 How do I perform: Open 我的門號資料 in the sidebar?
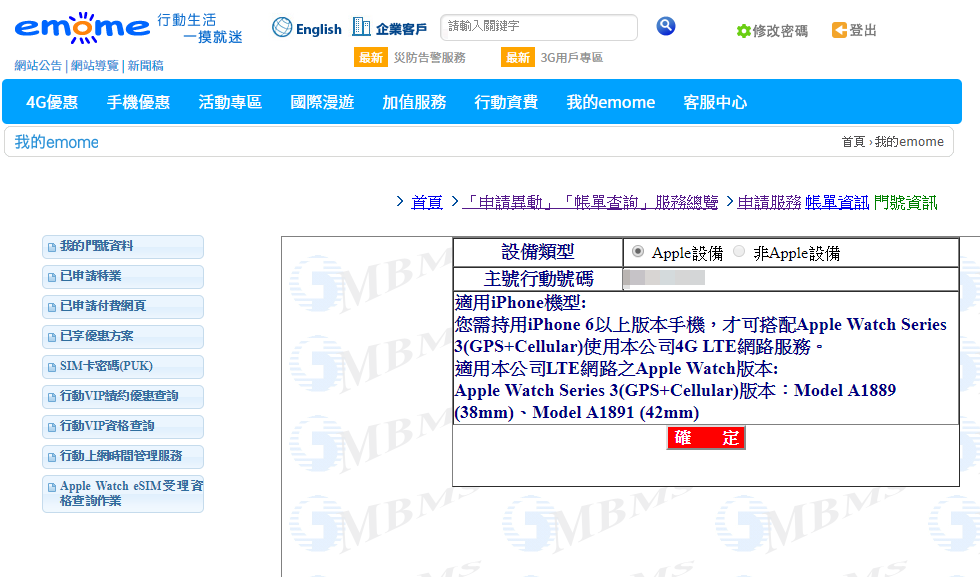click(123, 247)
